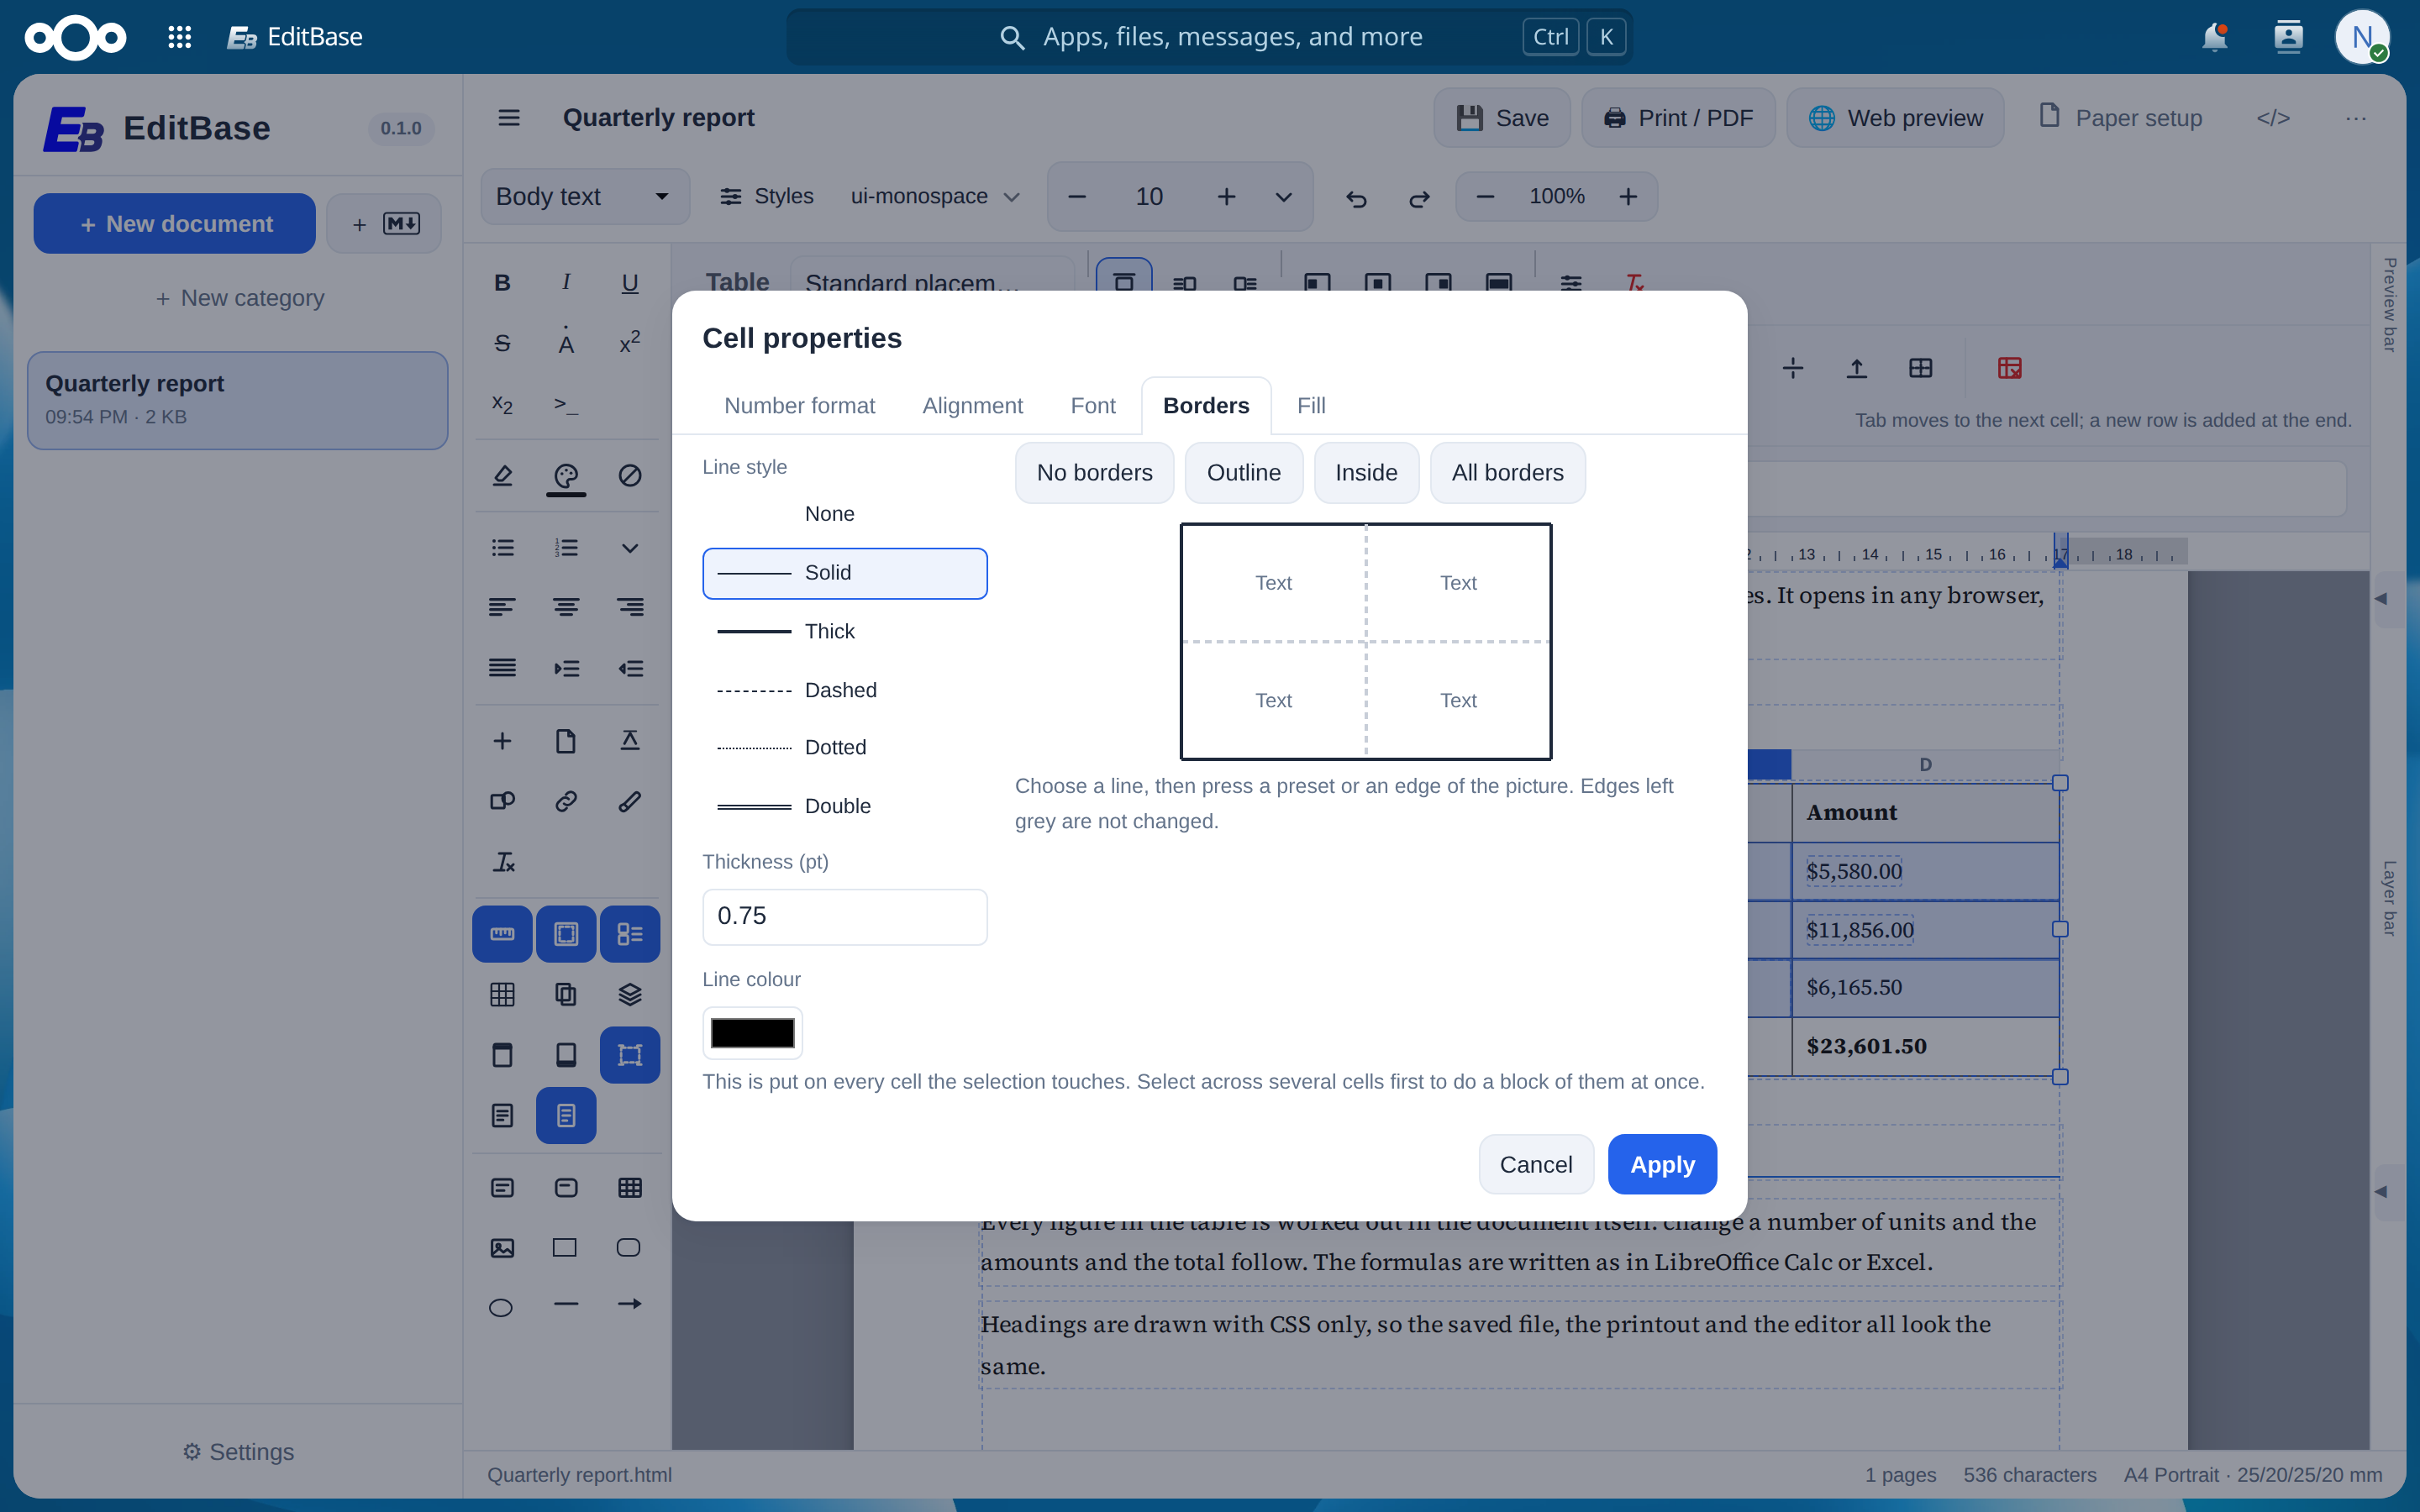
Task: Cancel the Cell properties dialog
Action: pyautogui.click(x=1535, y=1164)
